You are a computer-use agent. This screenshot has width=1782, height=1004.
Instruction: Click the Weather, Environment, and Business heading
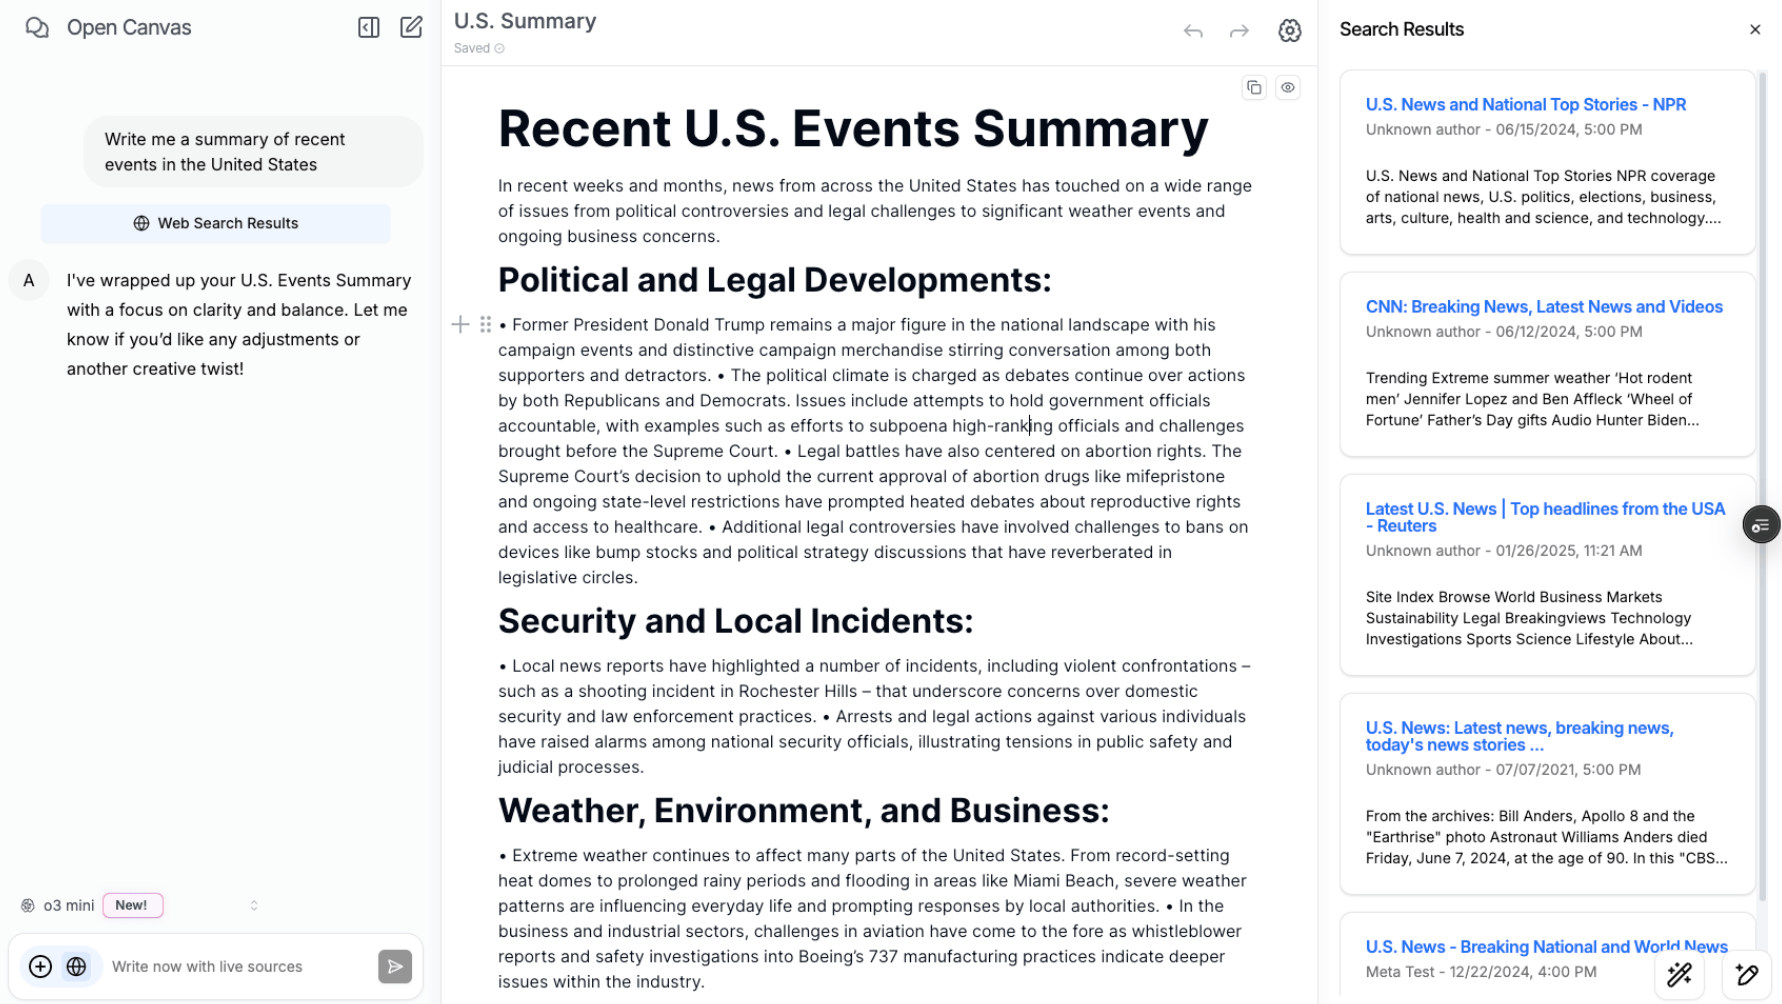(x=804, y=810)
